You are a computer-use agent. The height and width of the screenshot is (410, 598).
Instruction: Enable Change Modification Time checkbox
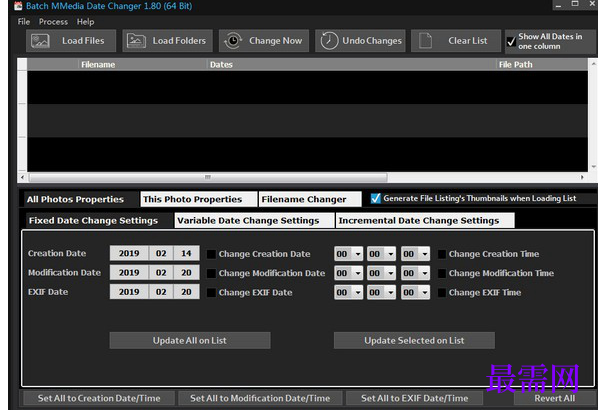click(442, 273)
